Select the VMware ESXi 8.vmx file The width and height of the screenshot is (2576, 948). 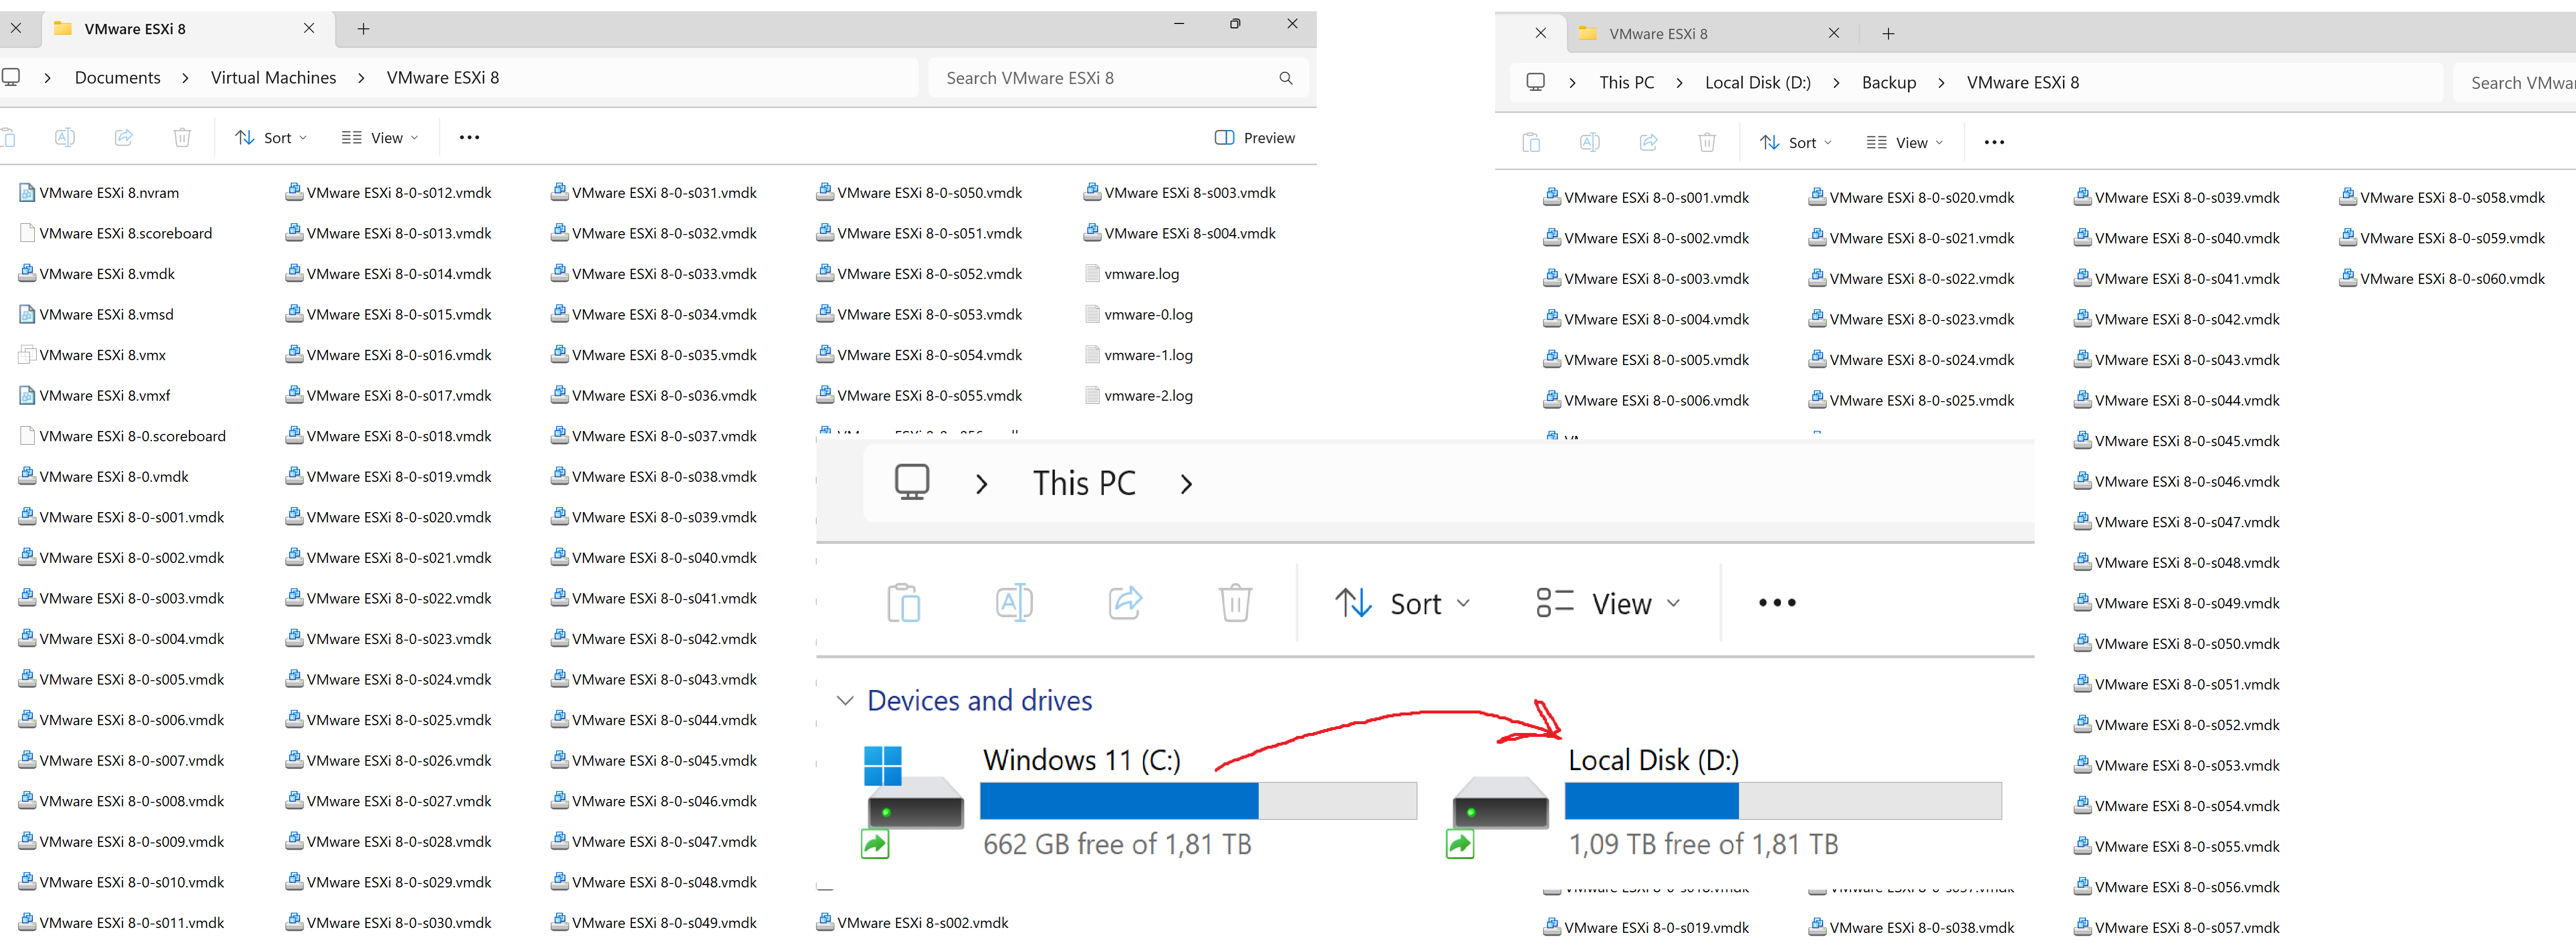point(102,355)
